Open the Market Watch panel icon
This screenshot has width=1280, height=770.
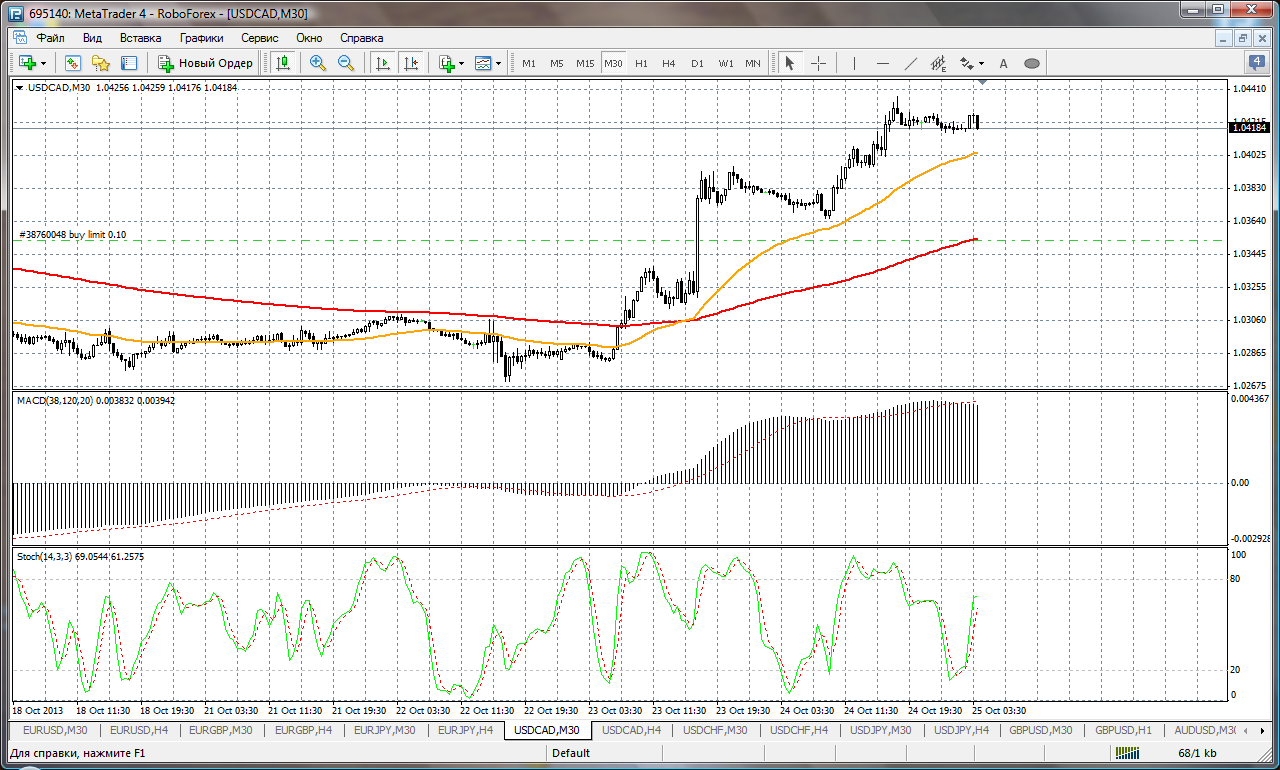(x=73, y=63)
